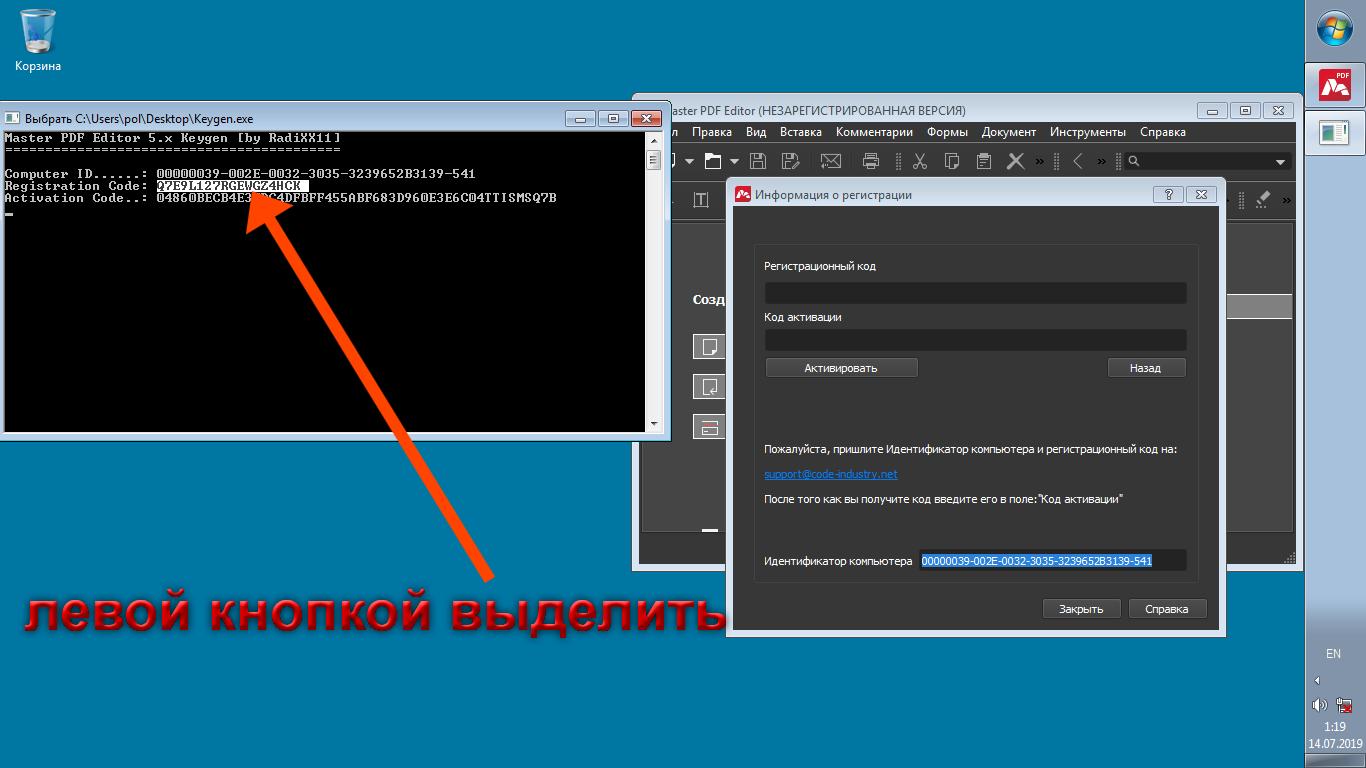
Task: Click the Open file folder icon in toolbar
Action: point(713,161)
